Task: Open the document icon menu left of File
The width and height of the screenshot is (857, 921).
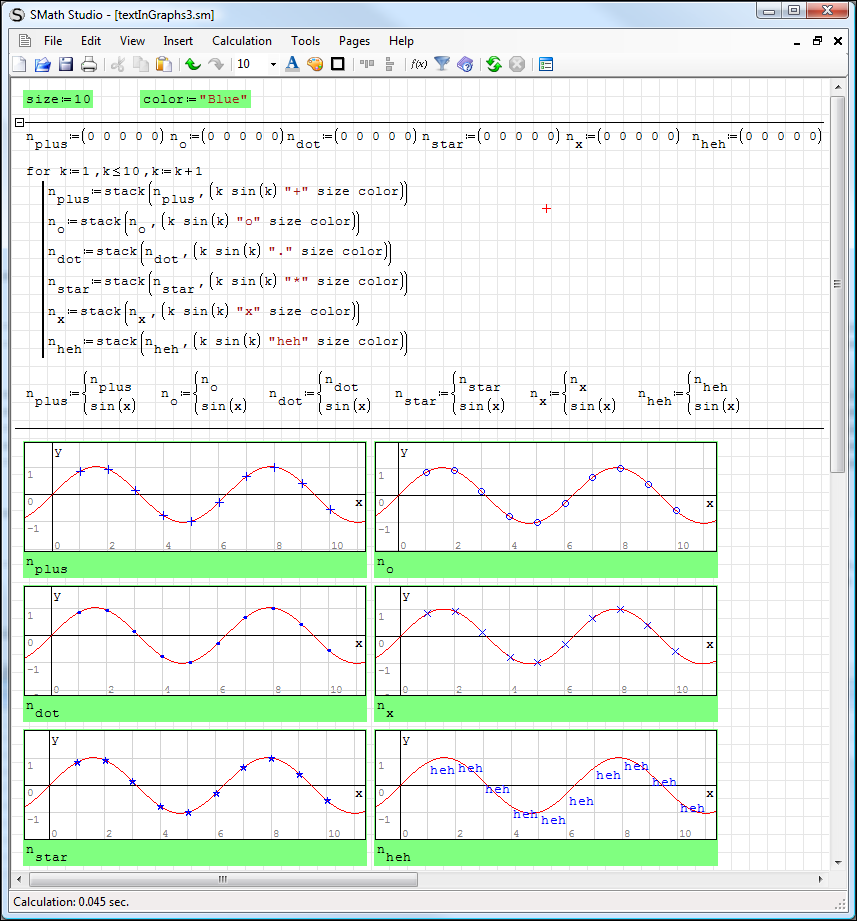Action: (25, 41)
